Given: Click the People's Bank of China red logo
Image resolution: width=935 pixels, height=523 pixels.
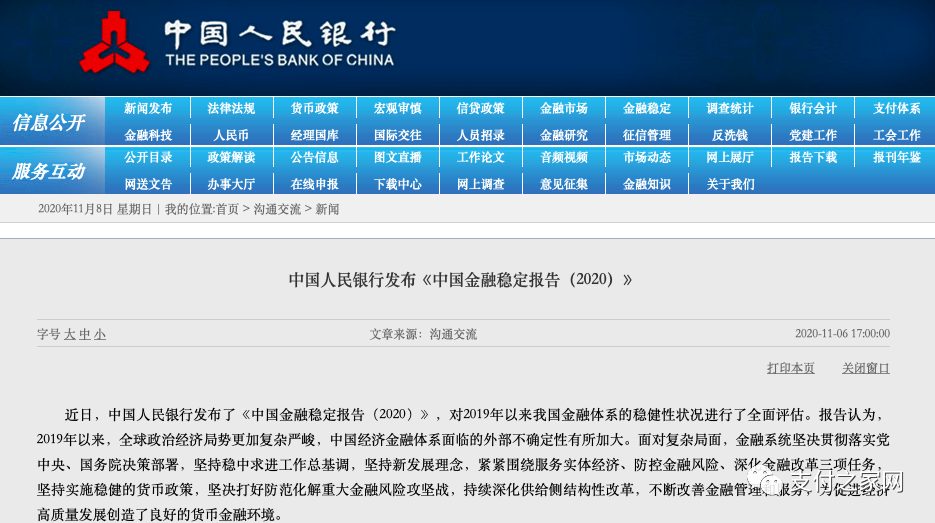Looking at the screenshot, I should (114, 43).
